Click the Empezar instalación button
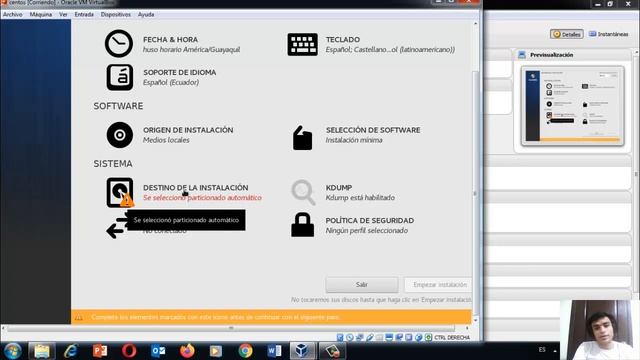The width and height of the screenshot is (640, 360). click(x=438, y=284)
